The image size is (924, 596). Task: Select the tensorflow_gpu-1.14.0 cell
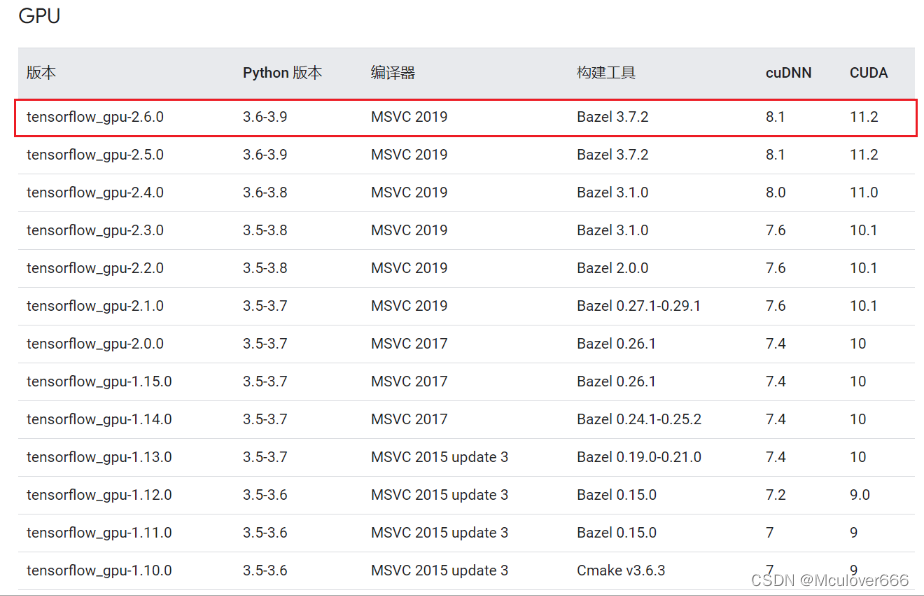pos(99,419)
